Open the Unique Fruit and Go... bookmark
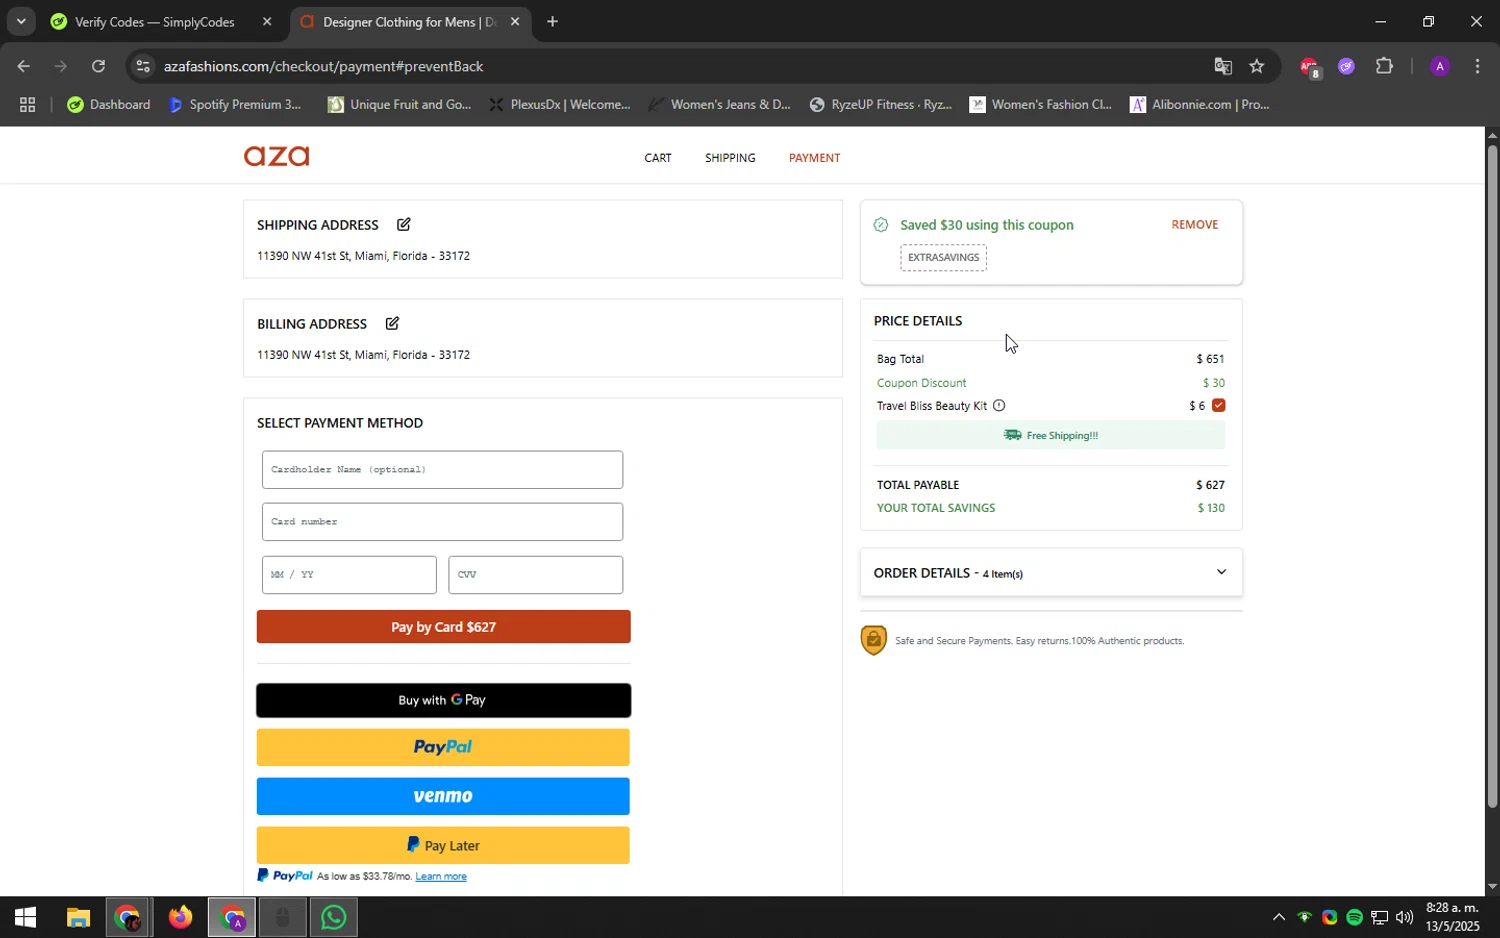The width and height of the screenshot is (1500, 938). (400, 104)
